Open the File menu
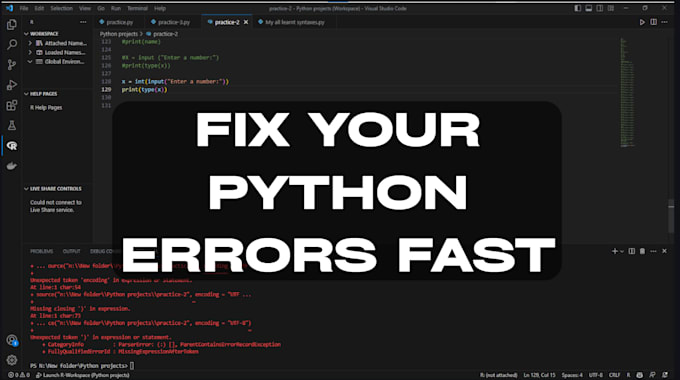 [24, 8]
